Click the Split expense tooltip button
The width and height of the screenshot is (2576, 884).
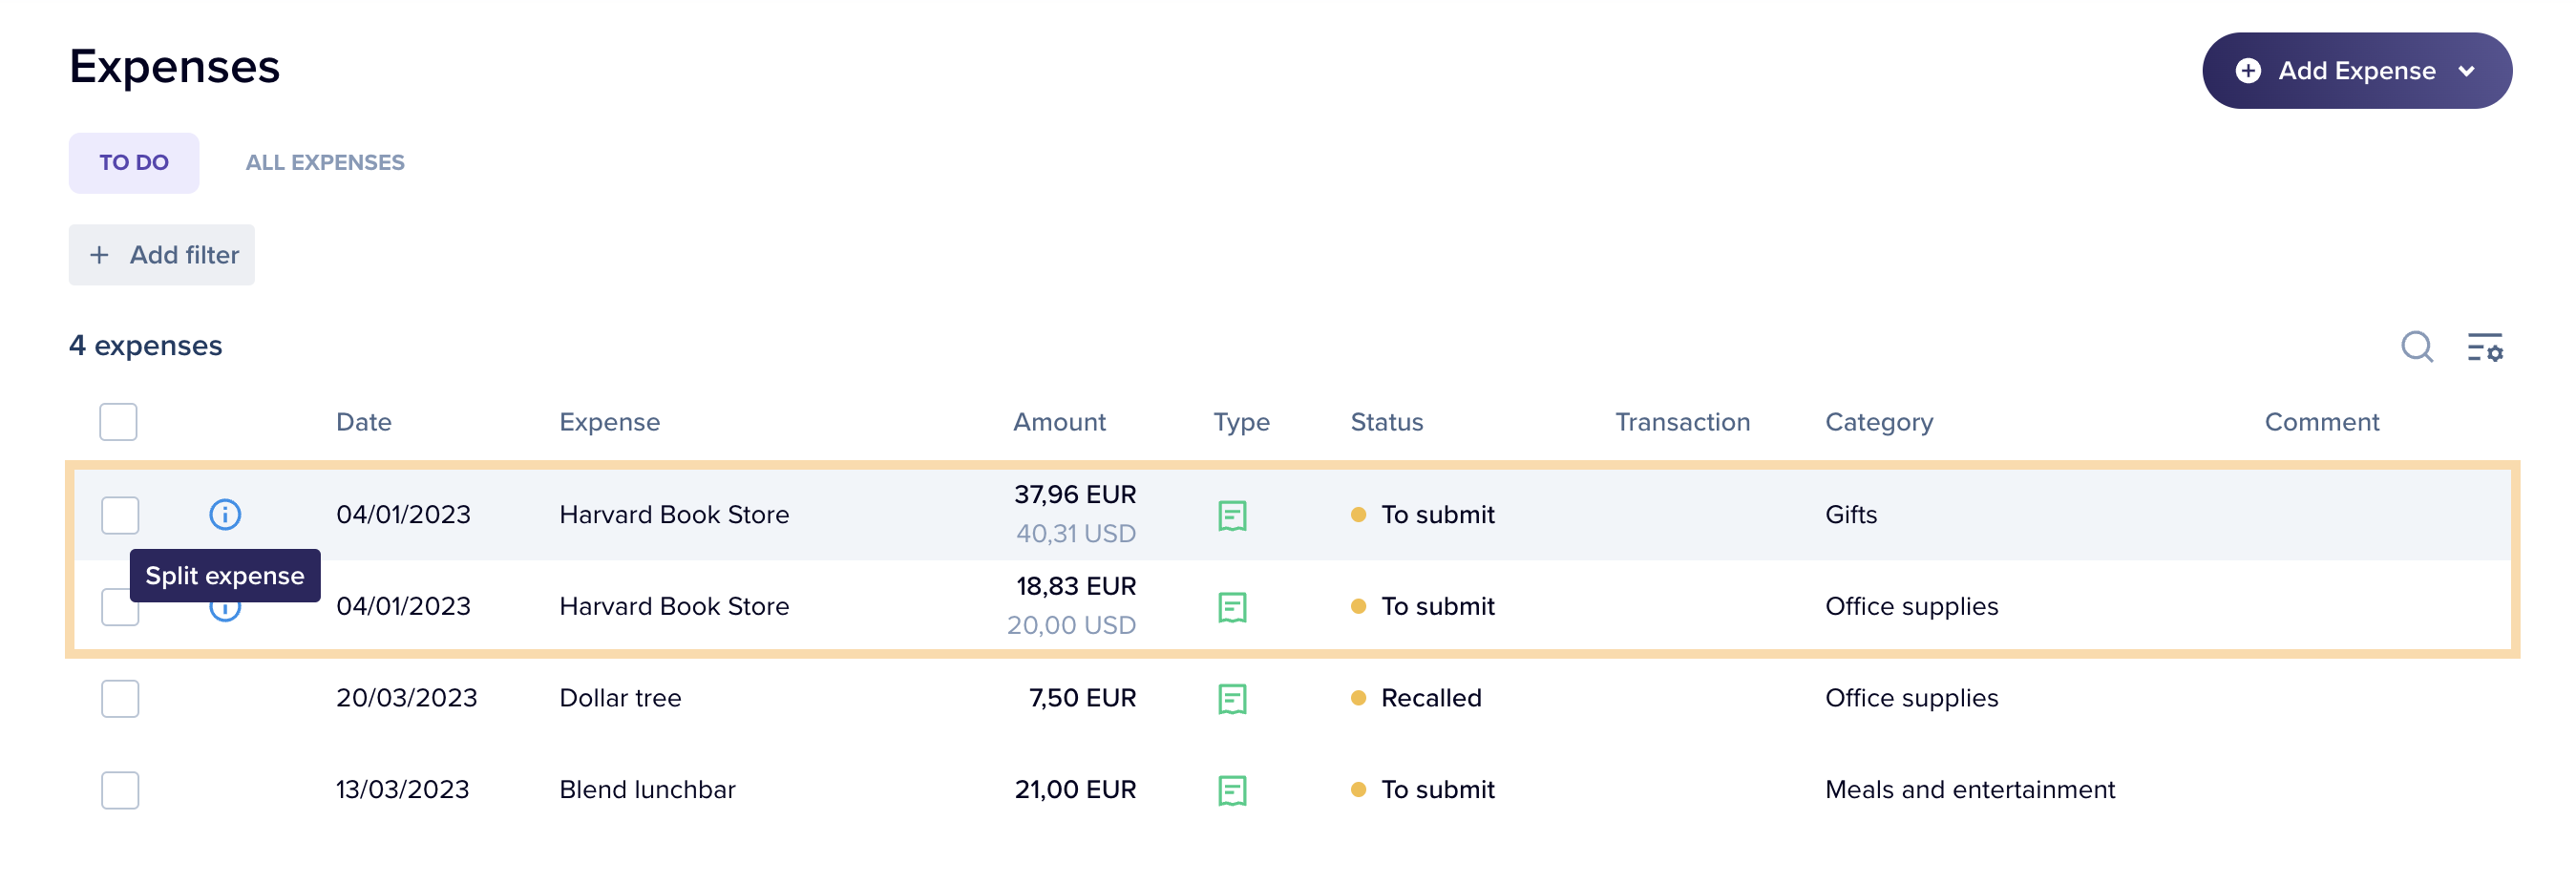point(224,575)
